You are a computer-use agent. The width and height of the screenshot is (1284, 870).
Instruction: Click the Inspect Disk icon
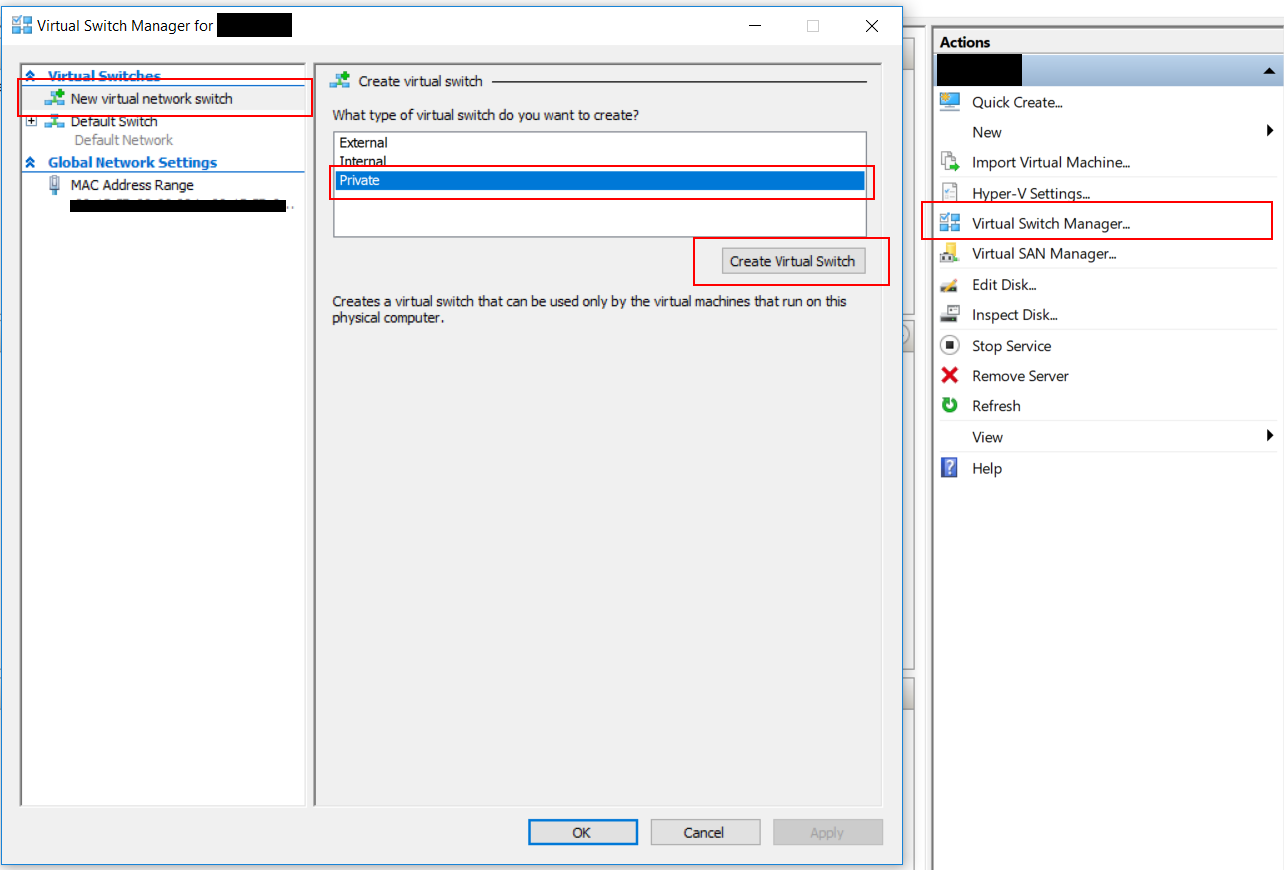(x=950, y=314)
